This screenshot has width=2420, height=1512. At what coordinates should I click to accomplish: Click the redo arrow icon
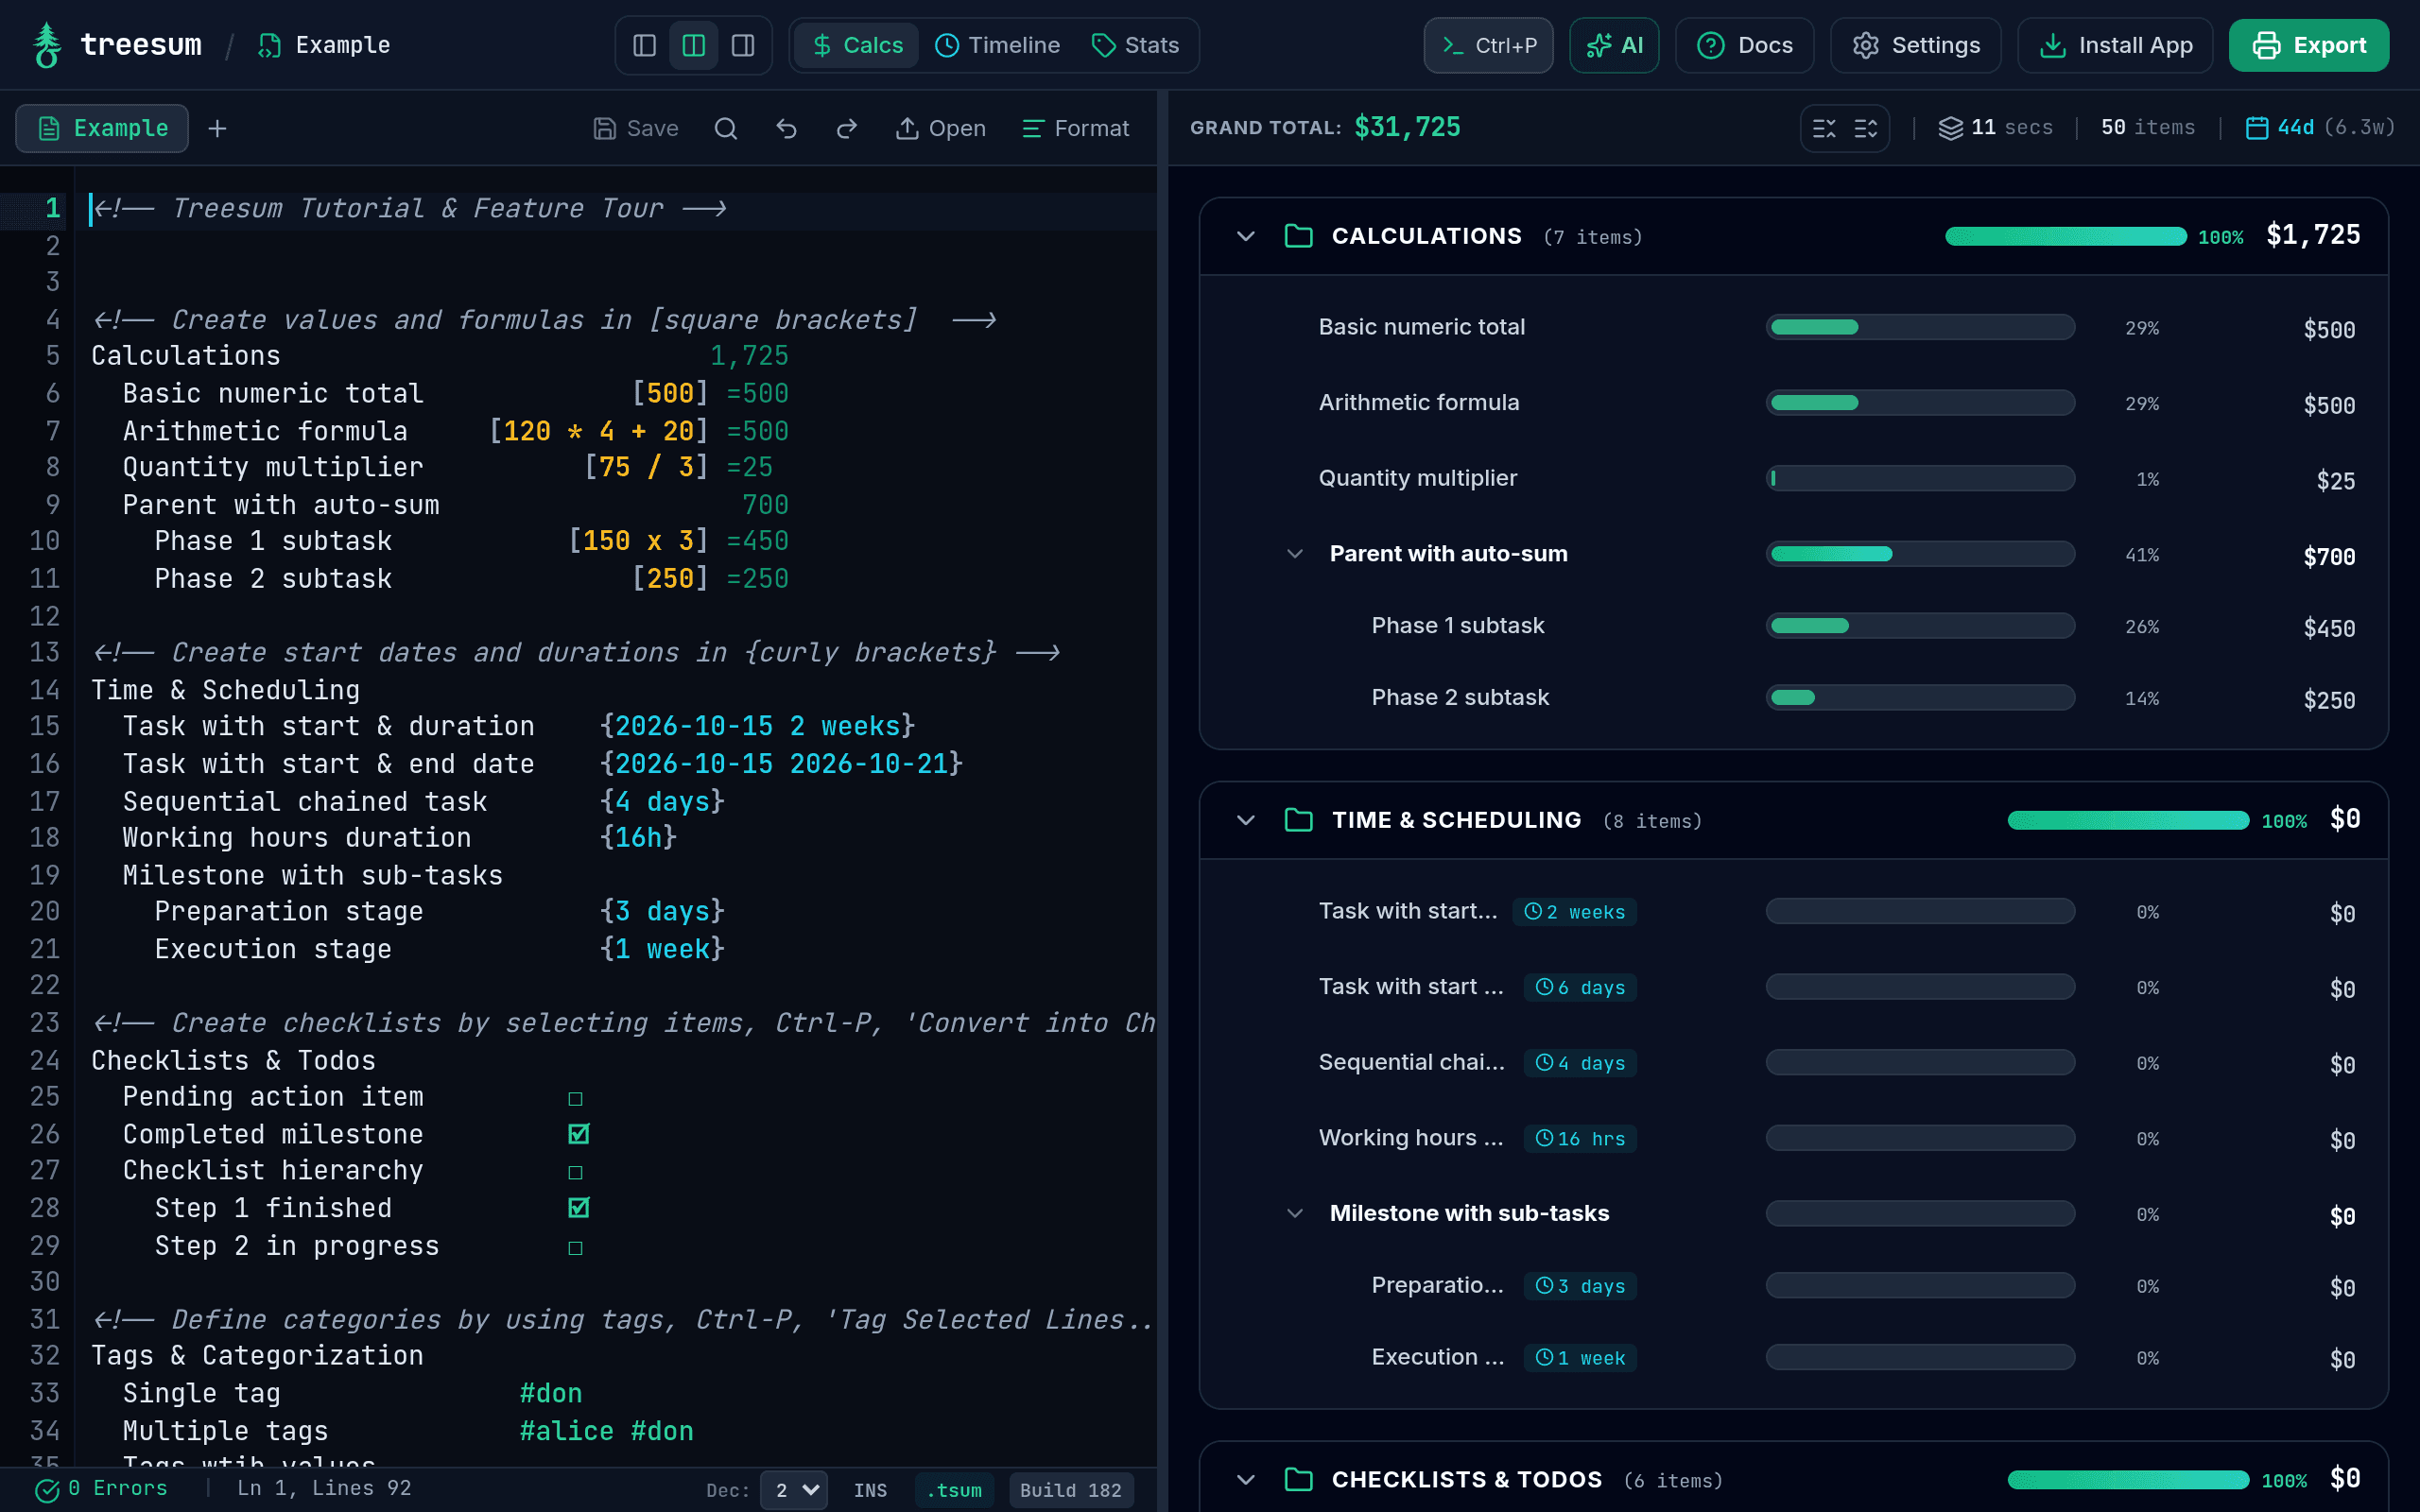pyautogui.click(x=847, y=128)
